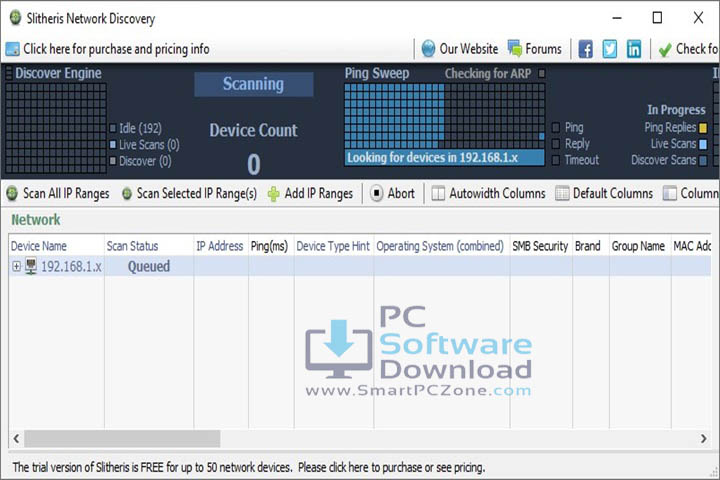Open the Our Website link
Image resolution: width=720 pixels, height=480 pixels.
(x=469, y=49)
